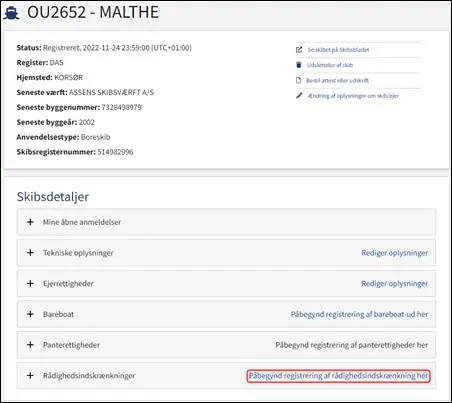Click Påbegynd registrering af rådighedsindskrænkning her
The image size is (452, 403).
pos(338,376)
